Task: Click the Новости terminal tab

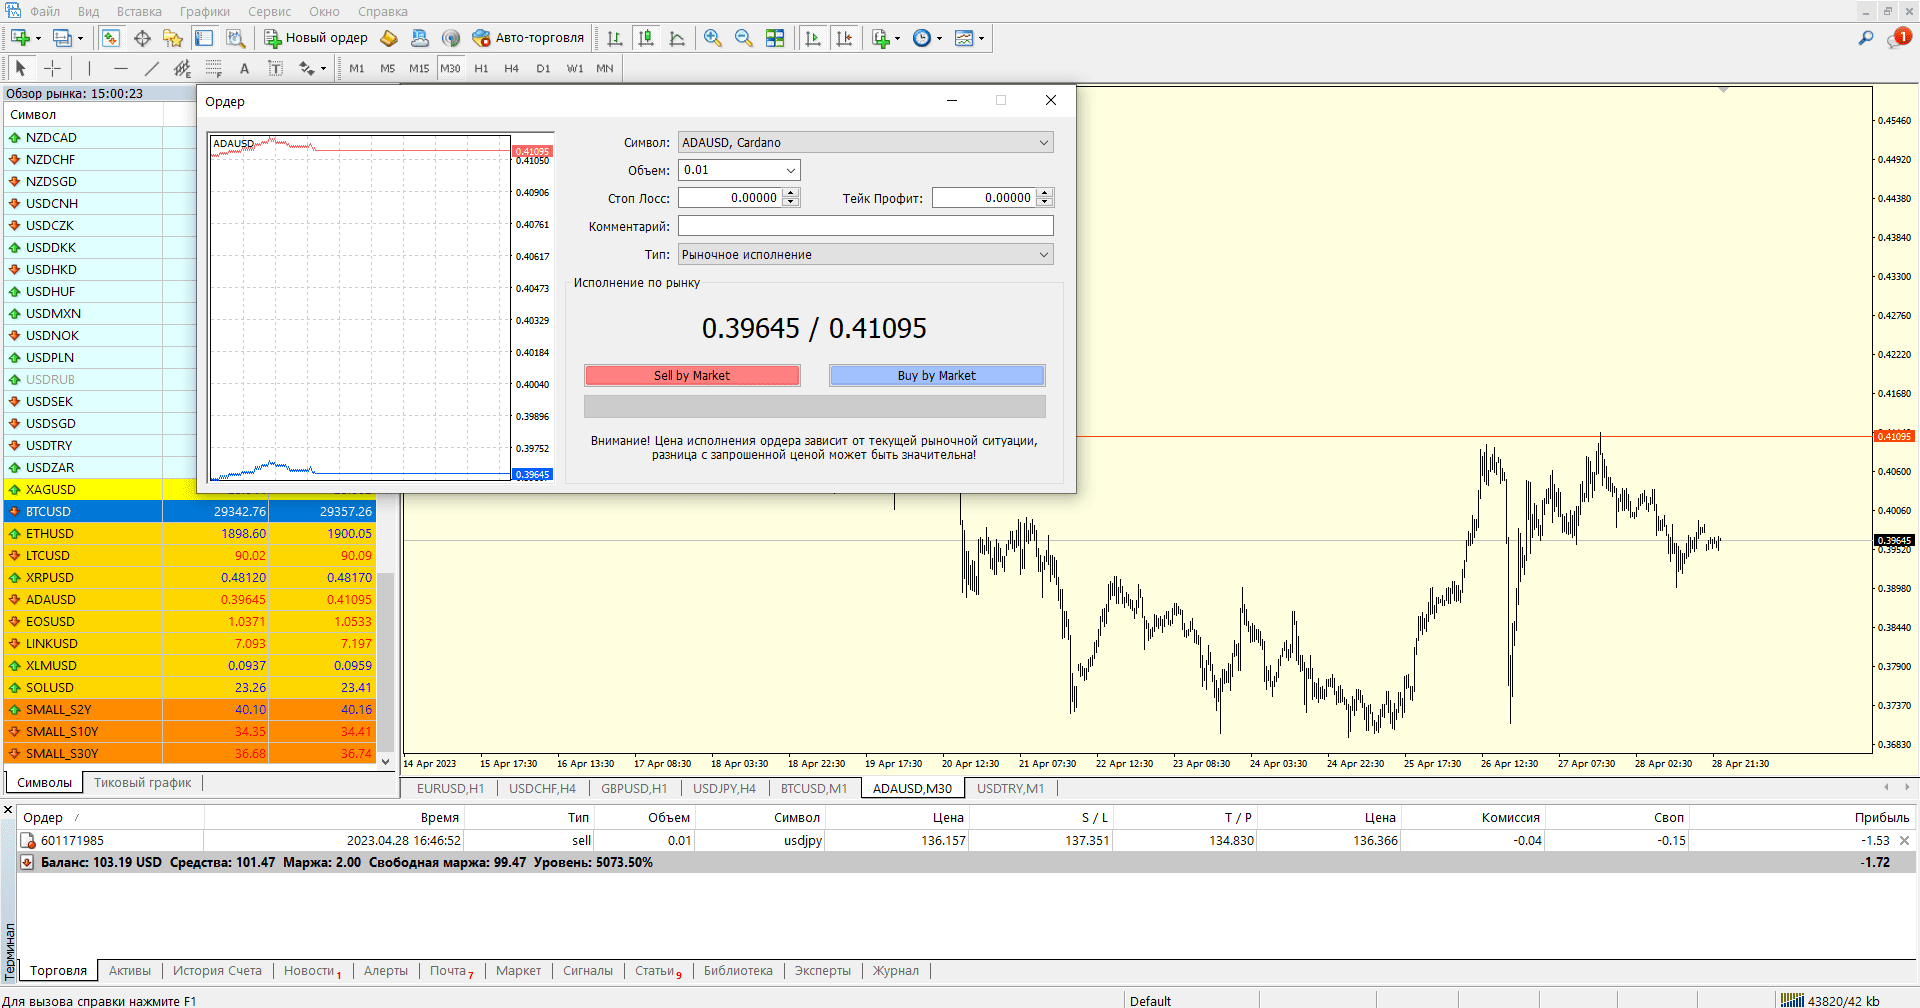Action: point(312,970)
